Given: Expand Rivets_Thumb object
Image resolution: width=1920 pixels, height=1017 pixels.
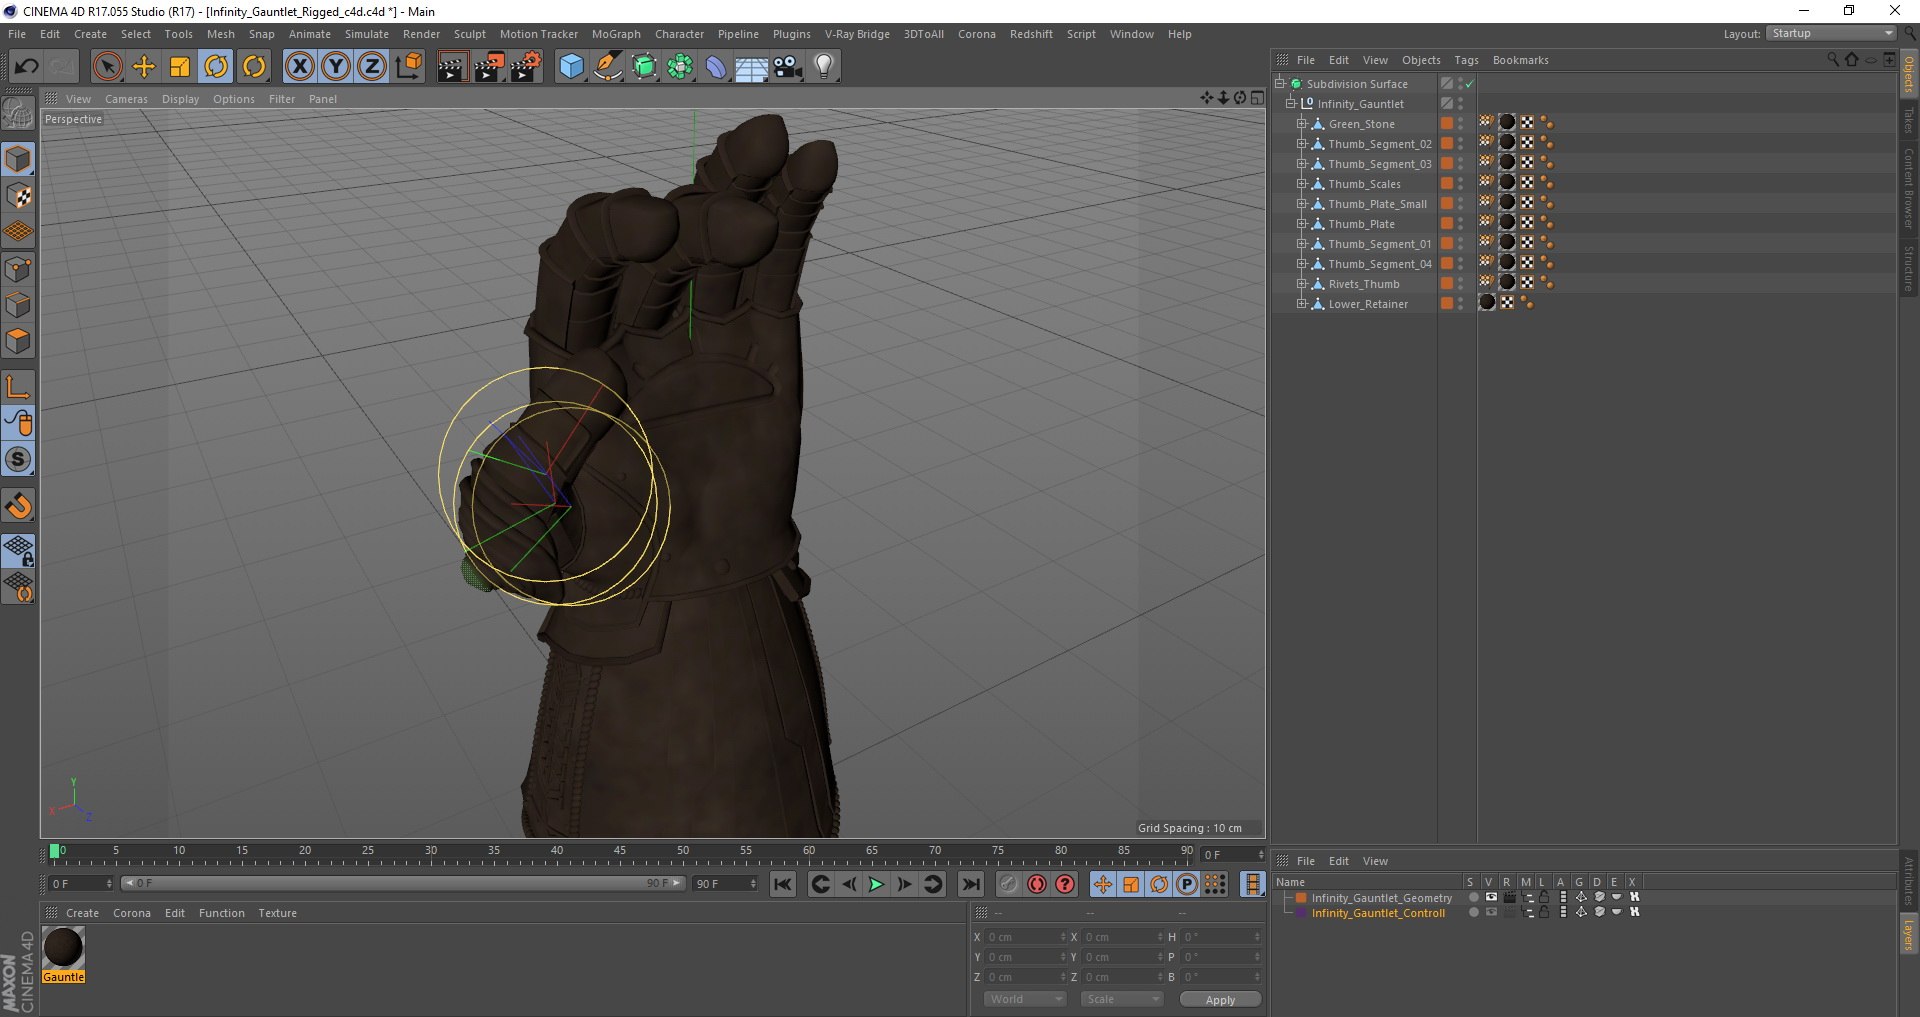Looking at the screenshot, I should (1301, 283).
